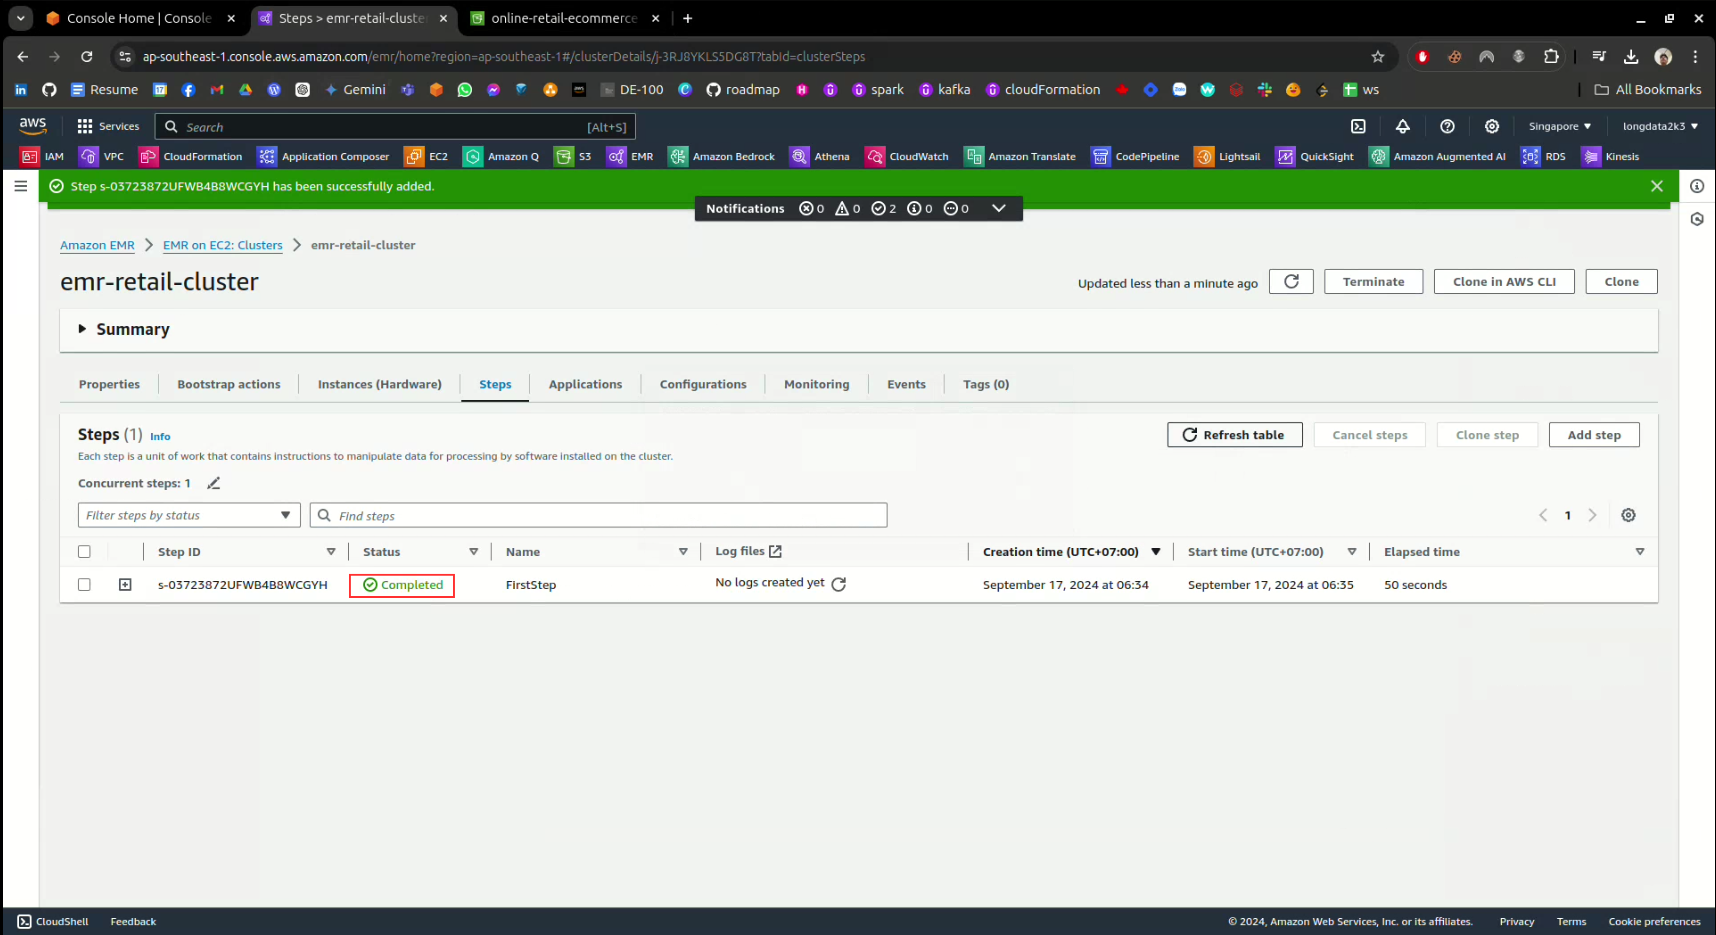The width and height of the screenshot is (1716, 935).
Task: Open the Filter steps by status dropdown
Action: click(188, 515)
